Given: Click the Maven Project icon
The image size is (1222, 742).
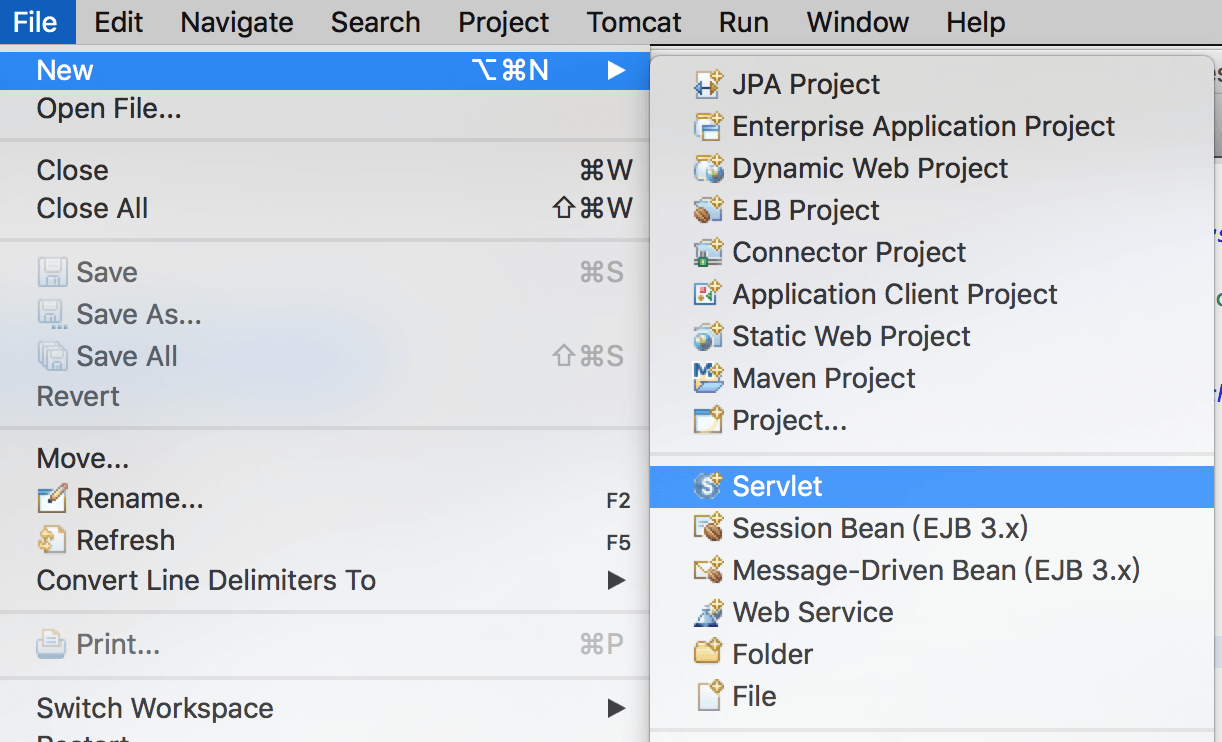Looking at the screenshot, I should click(707, 378).
